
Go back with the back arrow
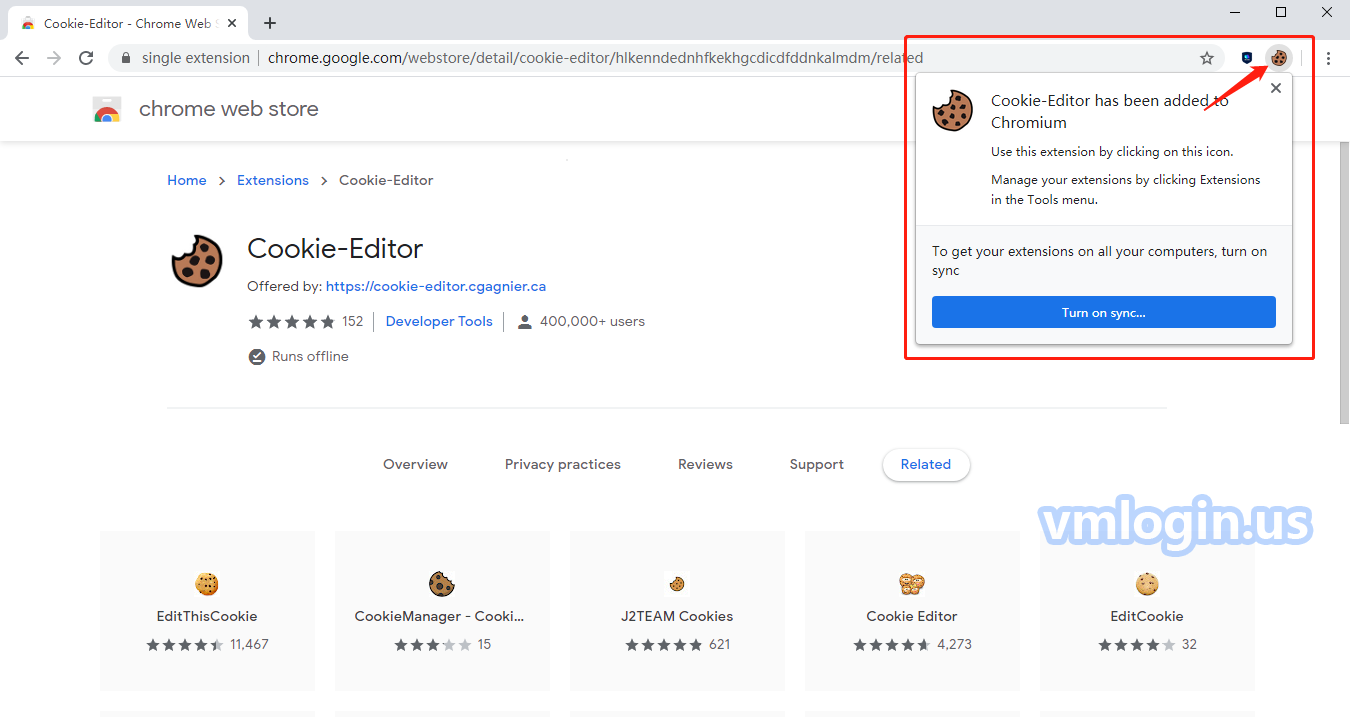tap(22, 58)
